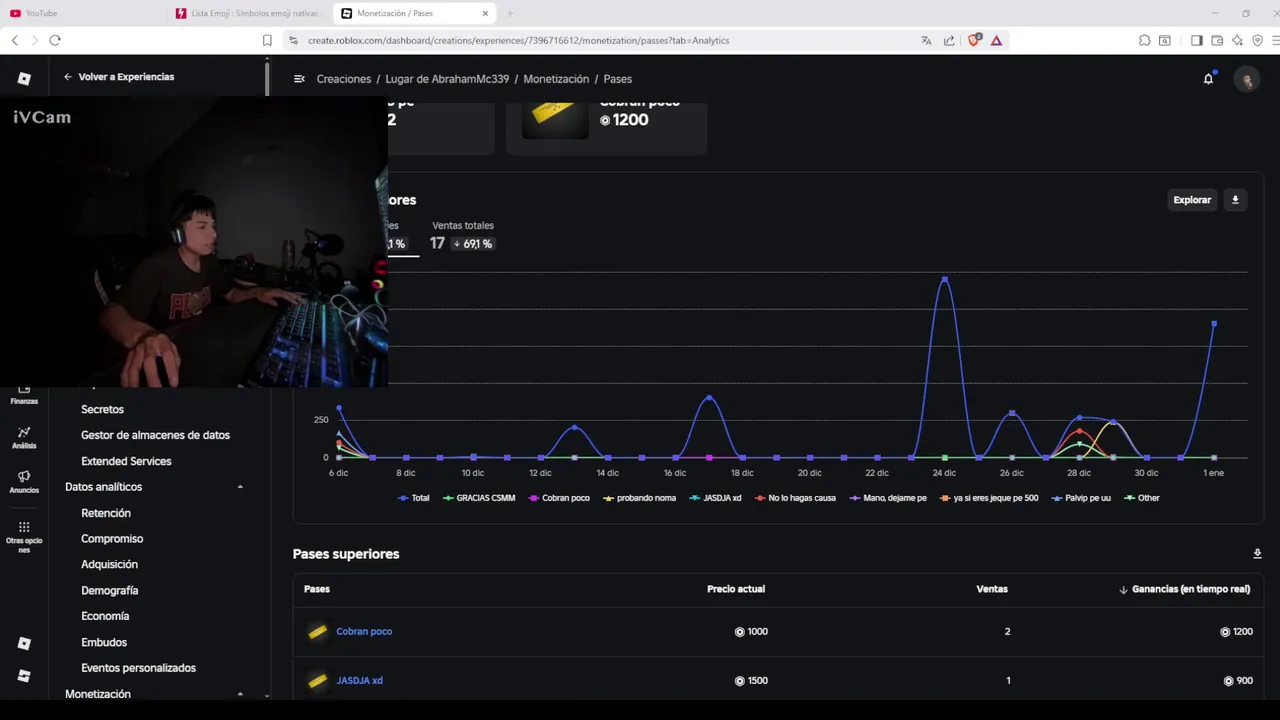Open the Brave Wallet icon

1217,40
